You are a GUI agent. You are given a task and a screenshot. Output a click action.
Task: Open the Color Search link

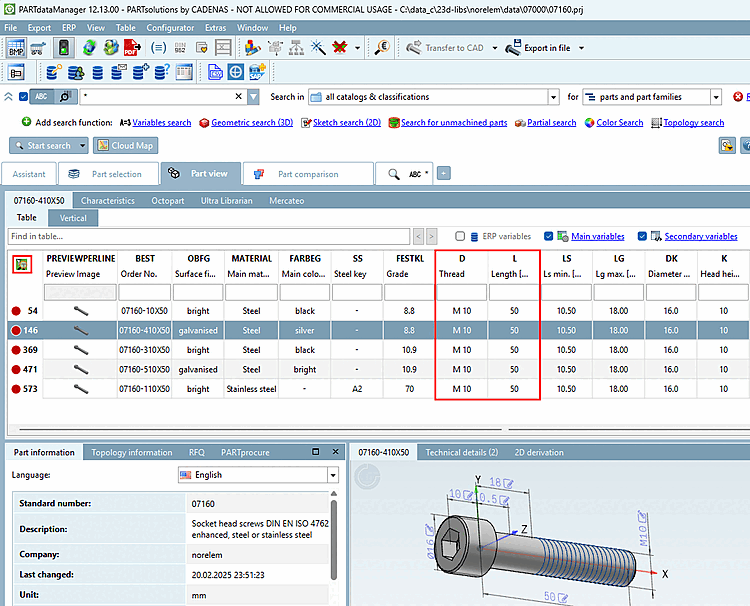pos(619,123)
